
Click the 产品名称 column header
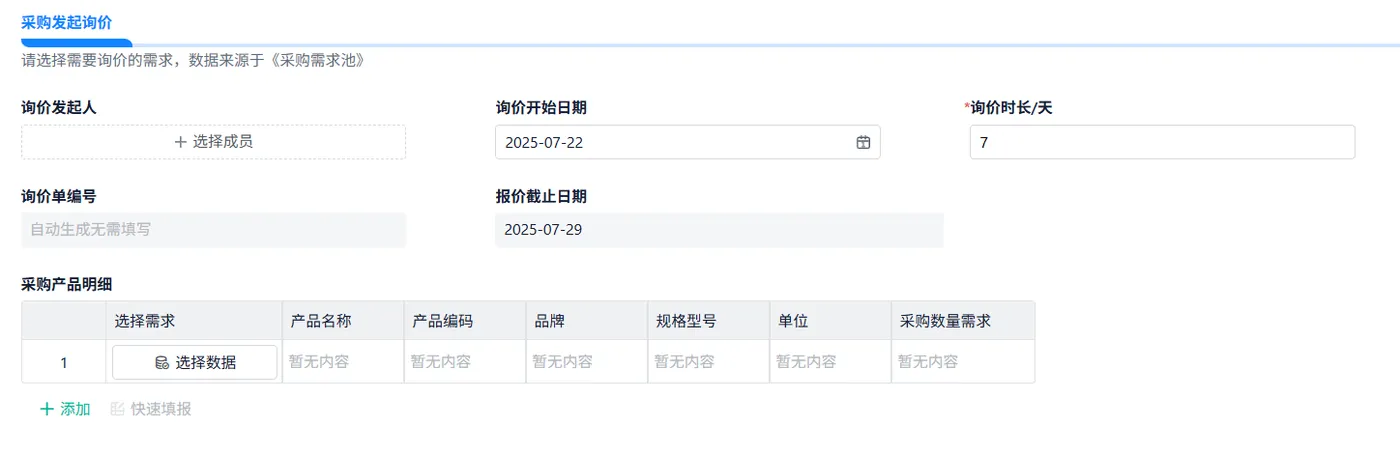click(321, 321)
